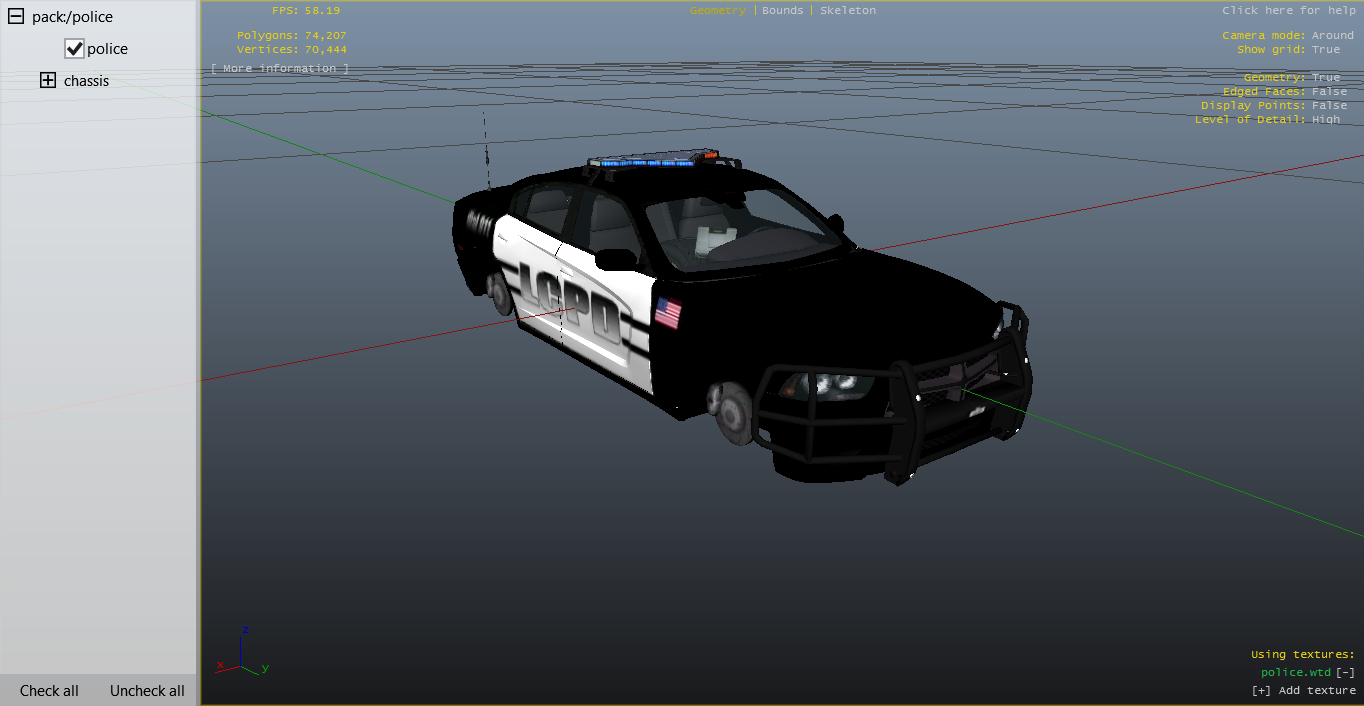Open the More information panel
This screenshot has height=706, width=1364.
pyautogui.click(x=280, y=69)
